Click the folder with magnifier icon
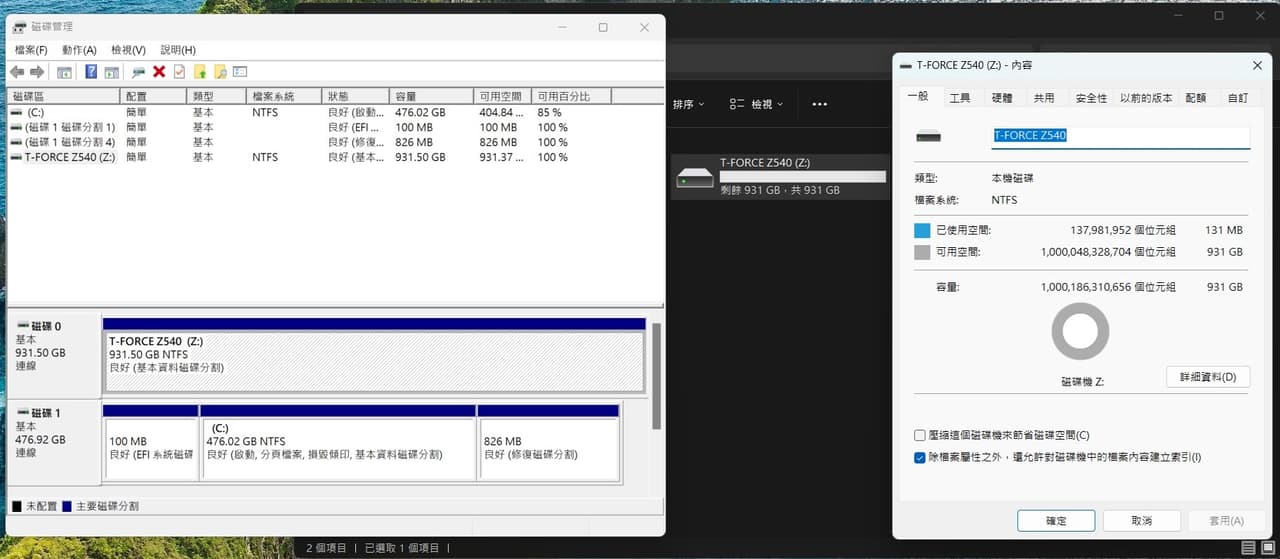This screenshot has height=559, width=1280. 220,72
